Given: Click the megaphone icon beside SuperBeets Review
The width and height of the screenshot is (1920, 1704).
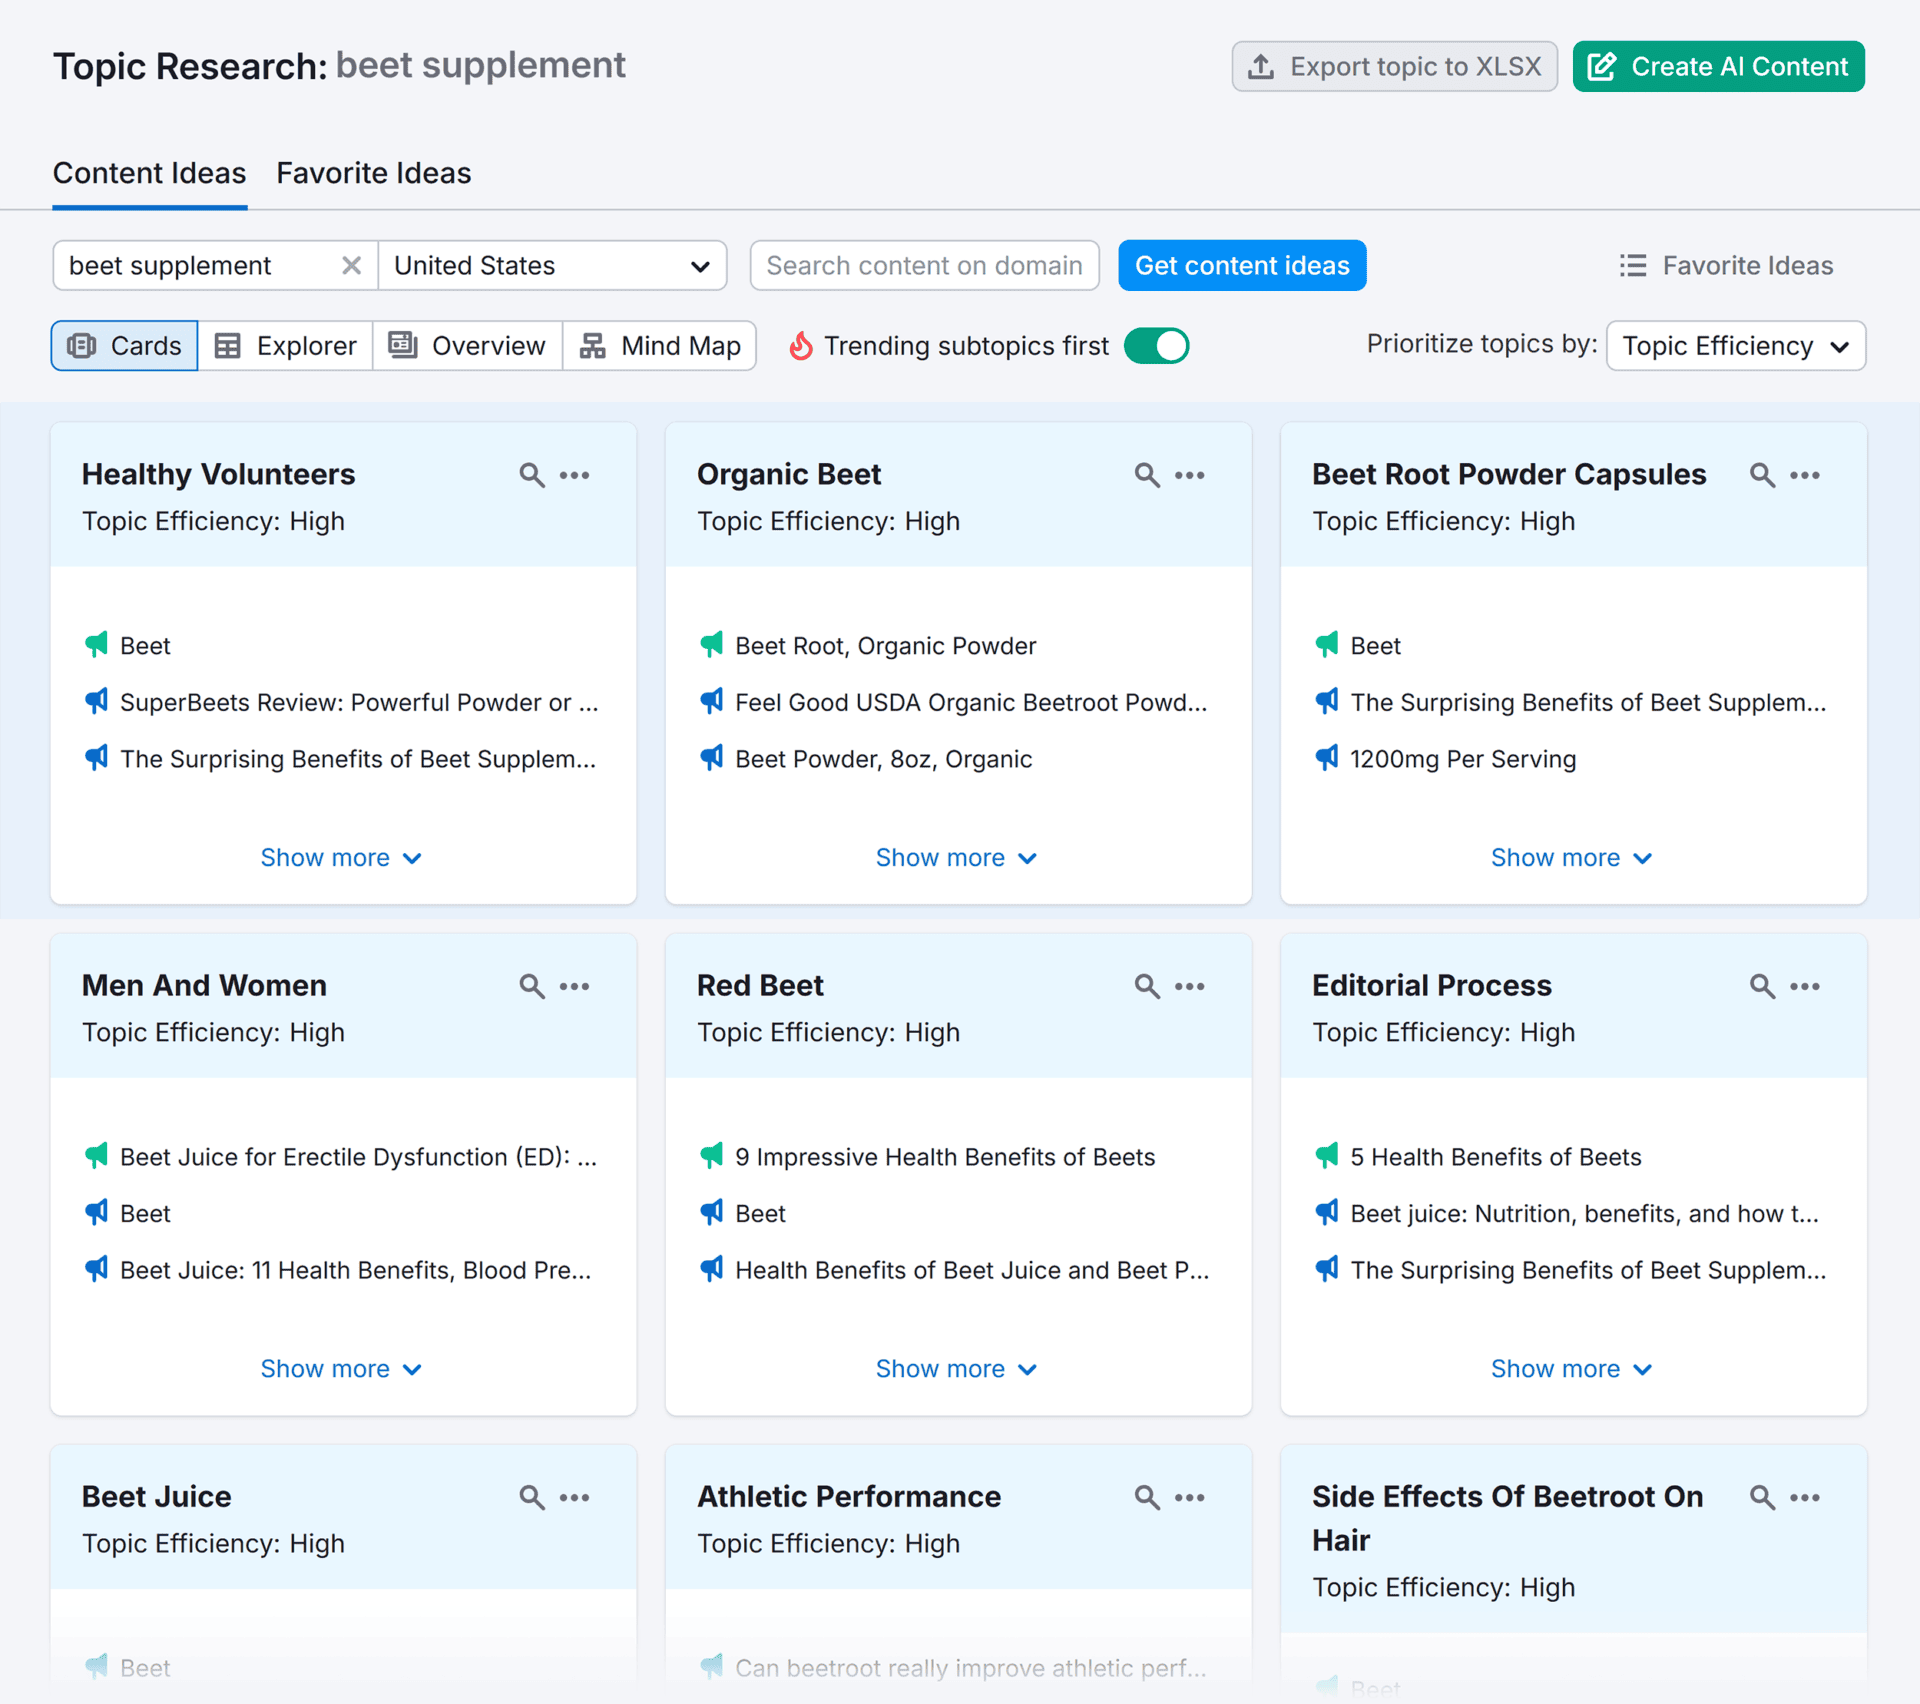Looking at the screenshot, I should [x=96, y=701].
